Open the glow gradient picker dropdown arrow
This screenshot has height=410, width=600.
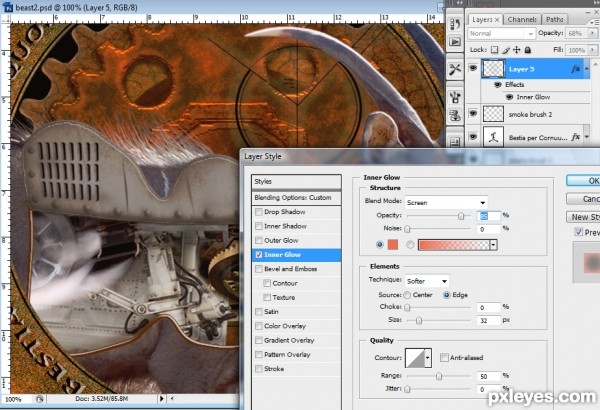493,245
